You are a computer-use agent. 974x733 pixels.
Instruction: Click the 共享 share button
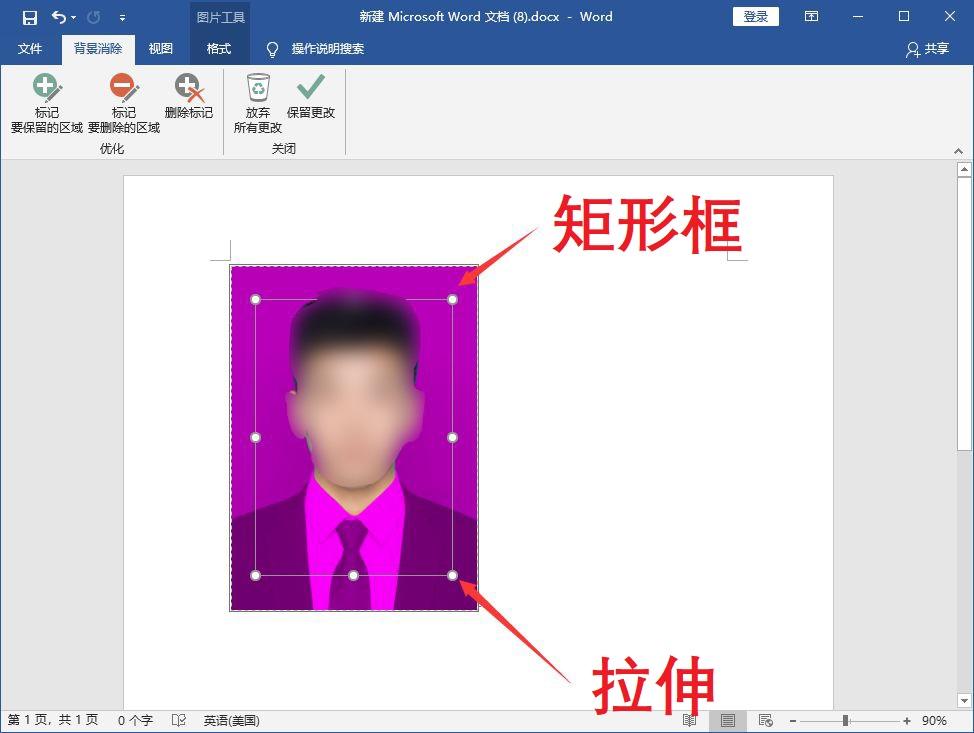(x=928, y=49)
